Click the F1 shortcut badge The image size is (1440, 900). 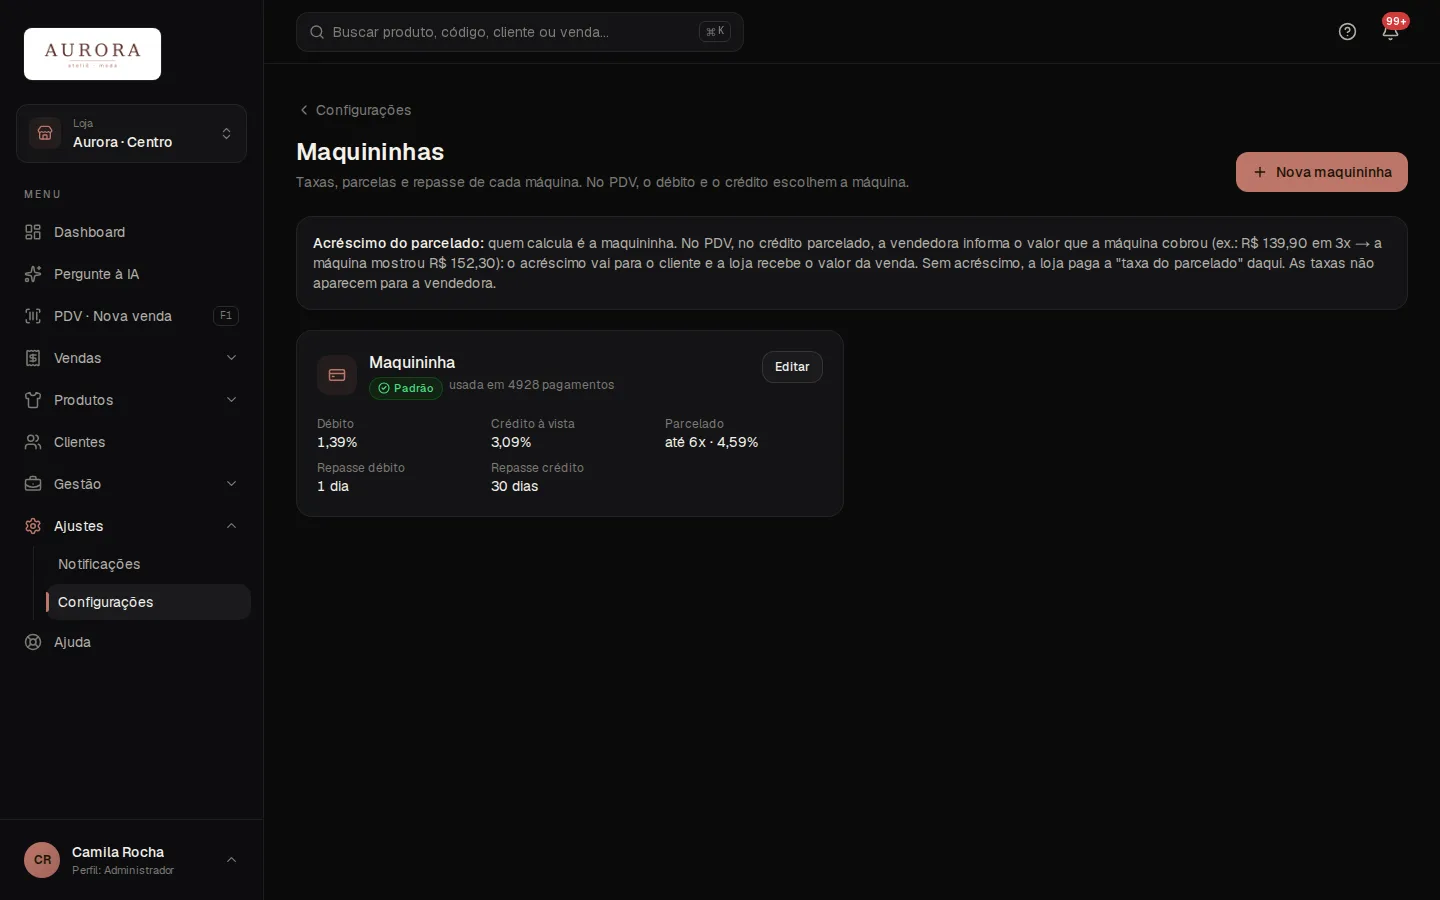point(226,316)
